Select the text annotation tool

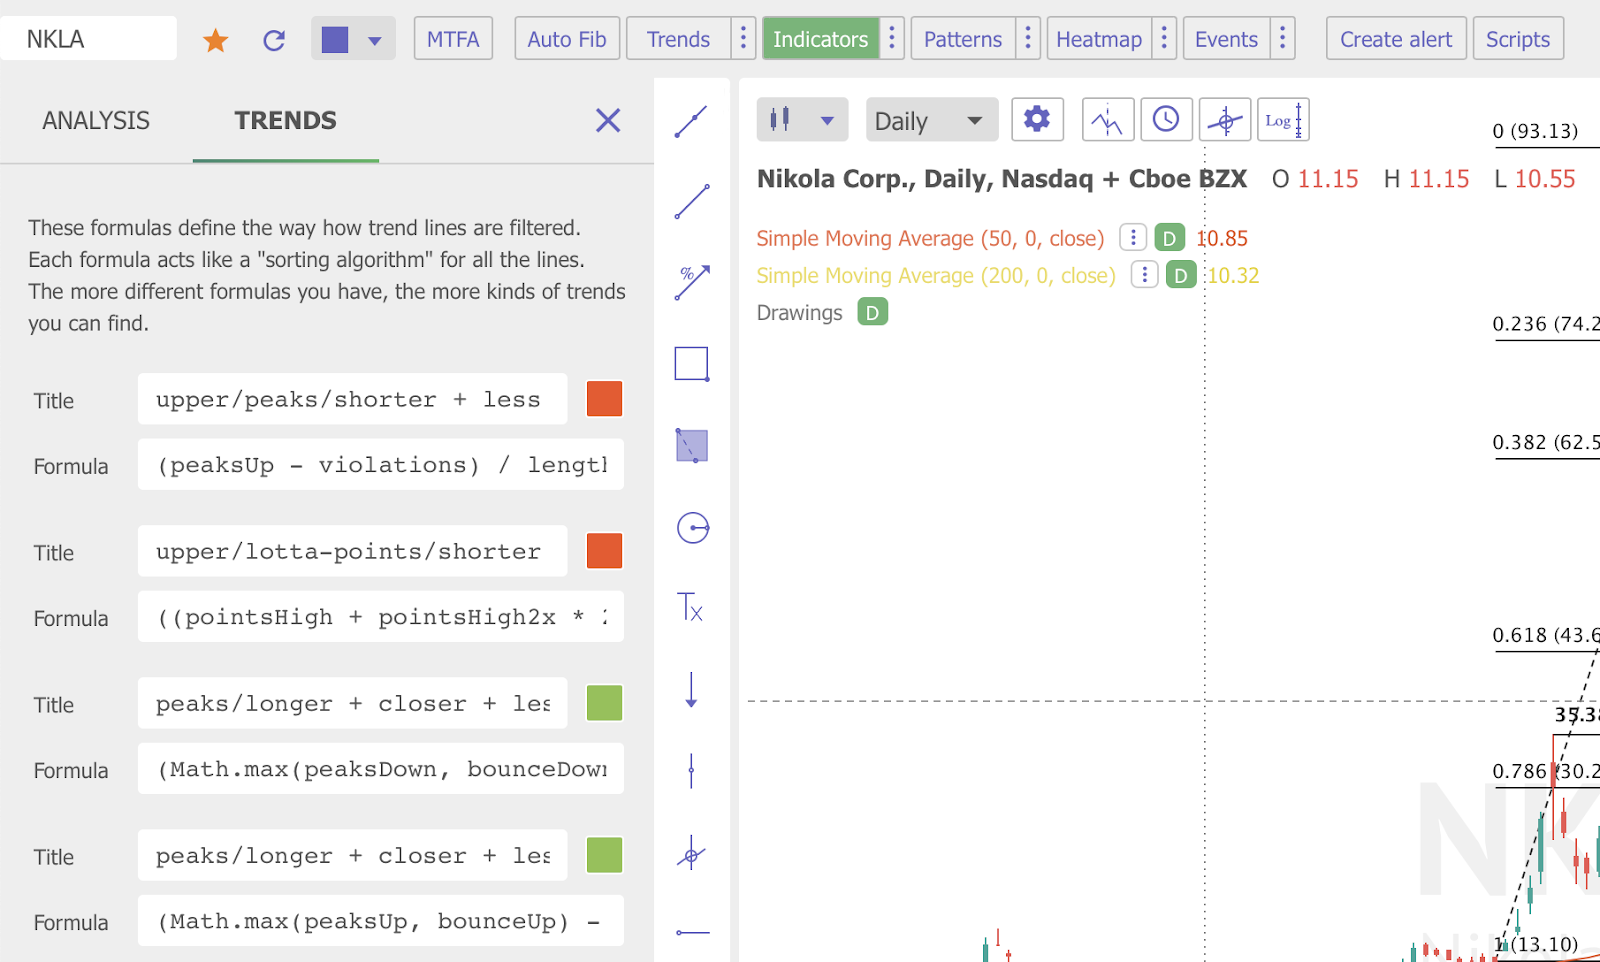coord(692,607)
